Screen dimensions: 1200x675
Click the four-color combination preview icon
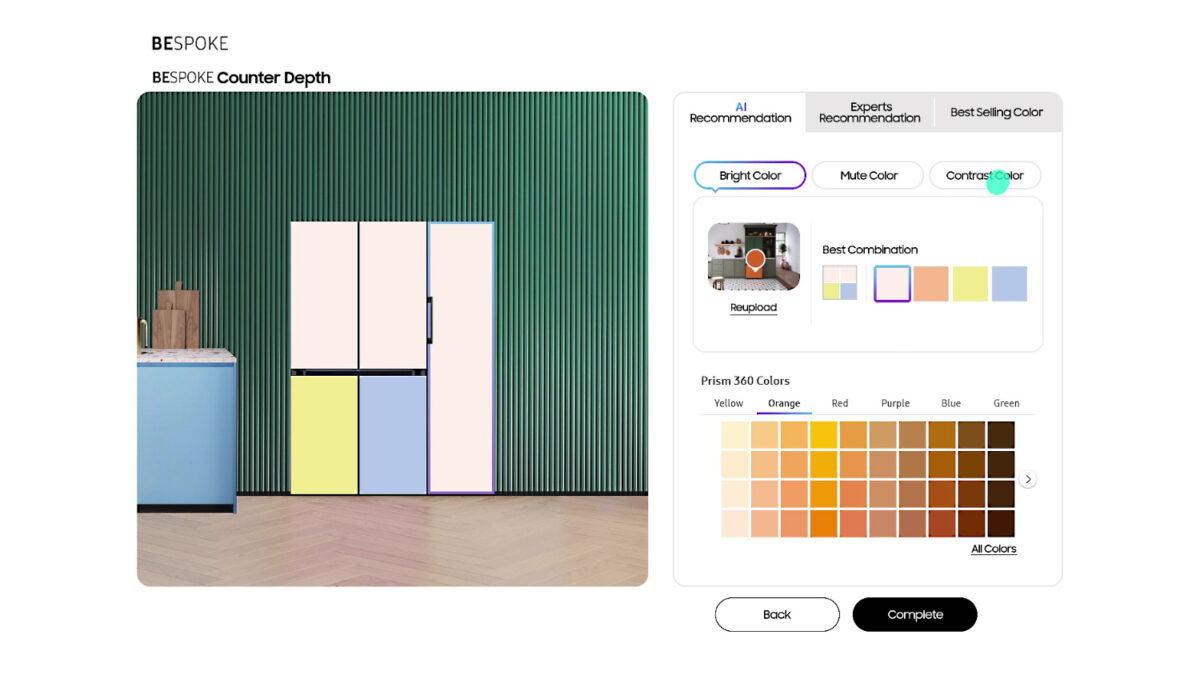[x=839, y=283]
